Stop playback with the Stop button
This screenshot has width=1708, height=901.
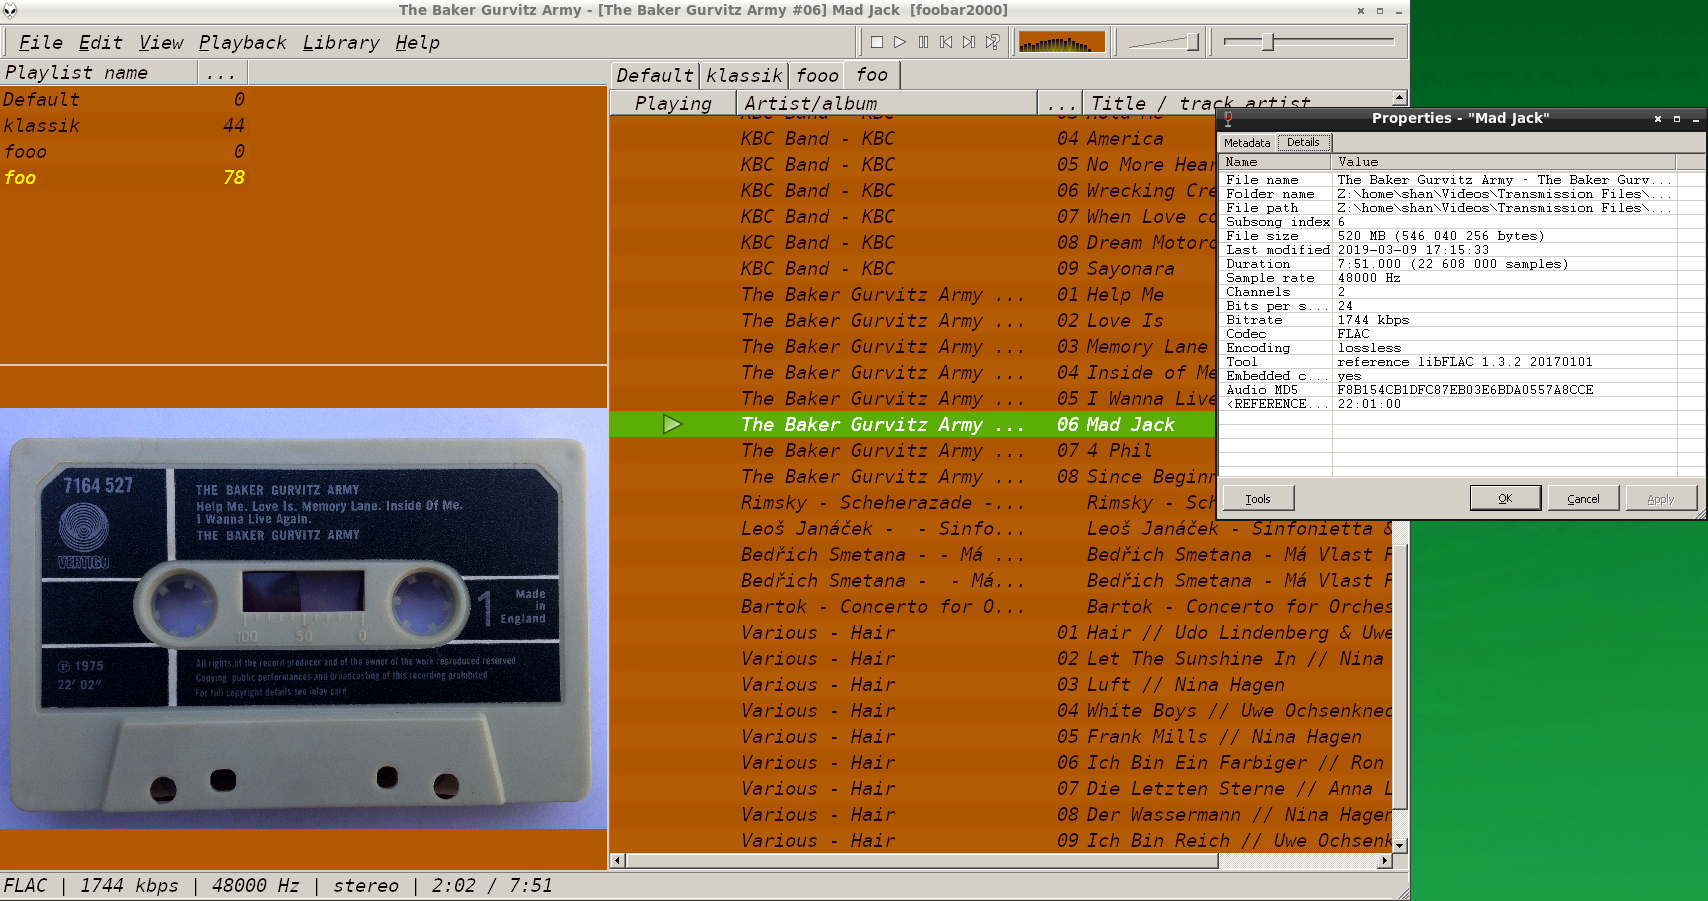[x=877, y=42]
